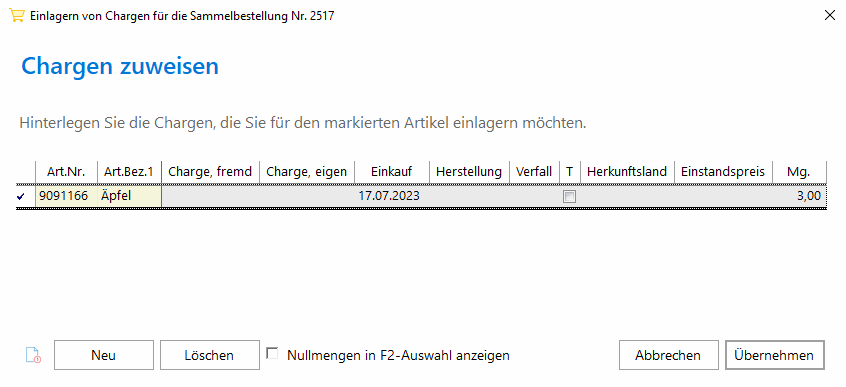Select the Mg. quantity cell 3,00

point(799,196)
